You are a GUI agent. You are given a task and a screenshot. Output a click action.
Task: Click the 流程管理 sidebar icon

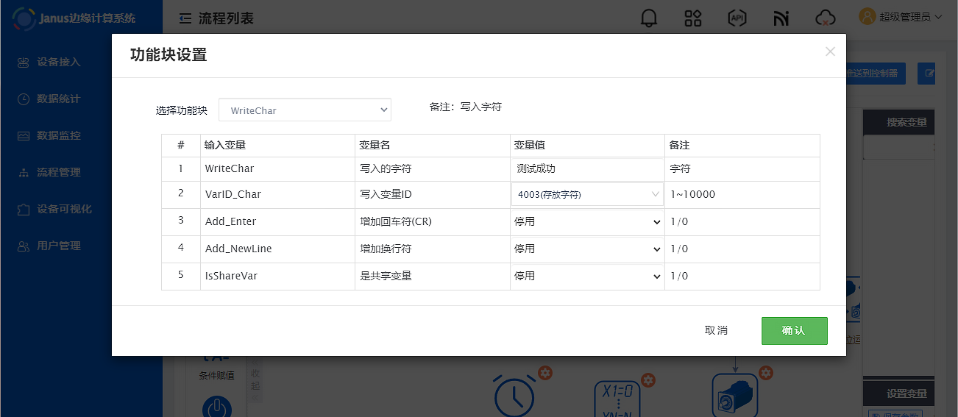(x=23, y=173)
